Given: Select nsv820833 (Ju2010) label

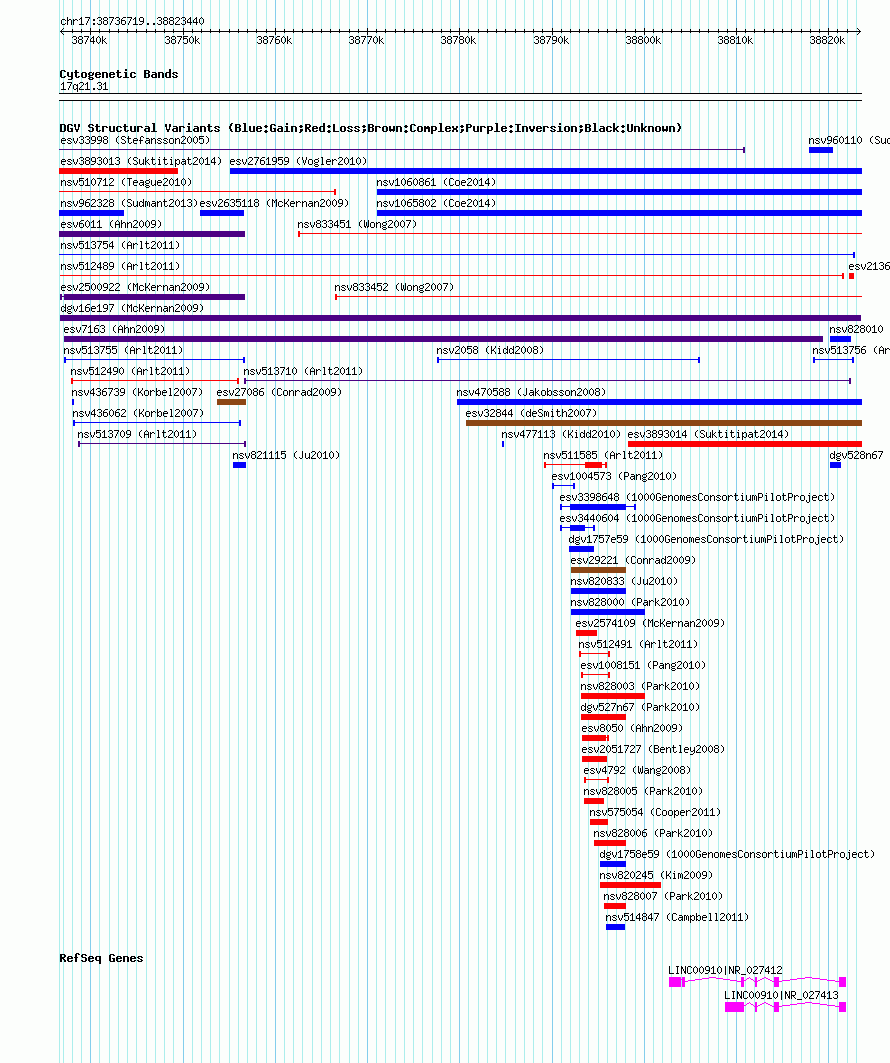Looking at the screenshot, I should coord(624,582).
